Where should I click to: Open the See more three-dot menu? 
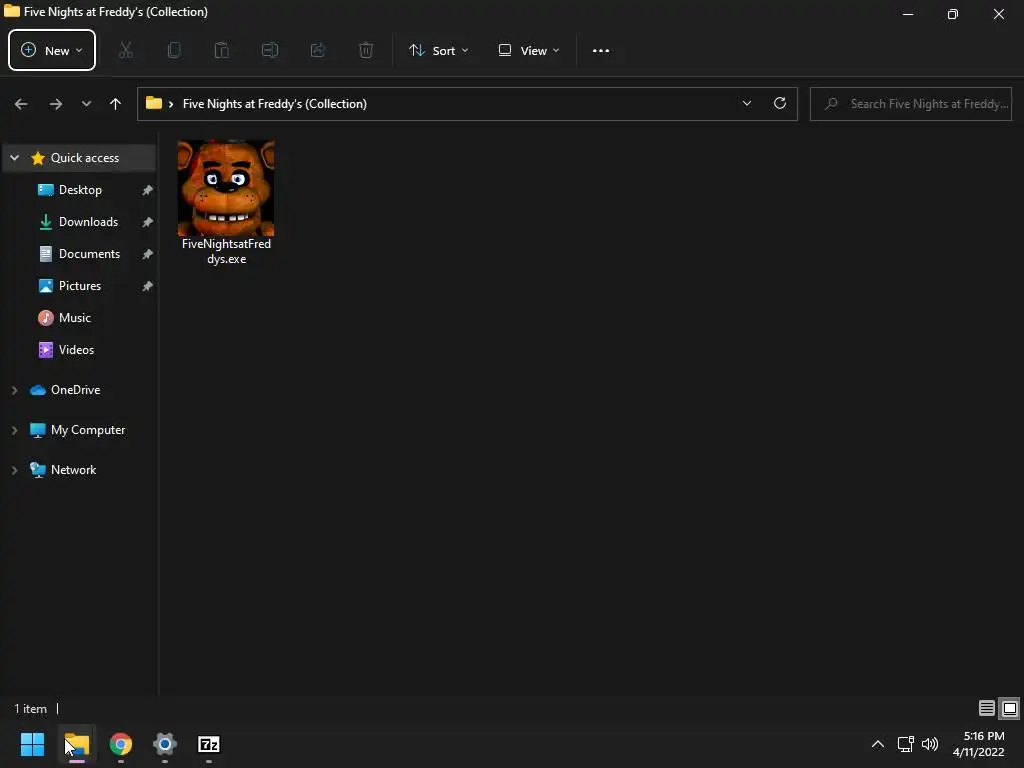tap(601, 50)
